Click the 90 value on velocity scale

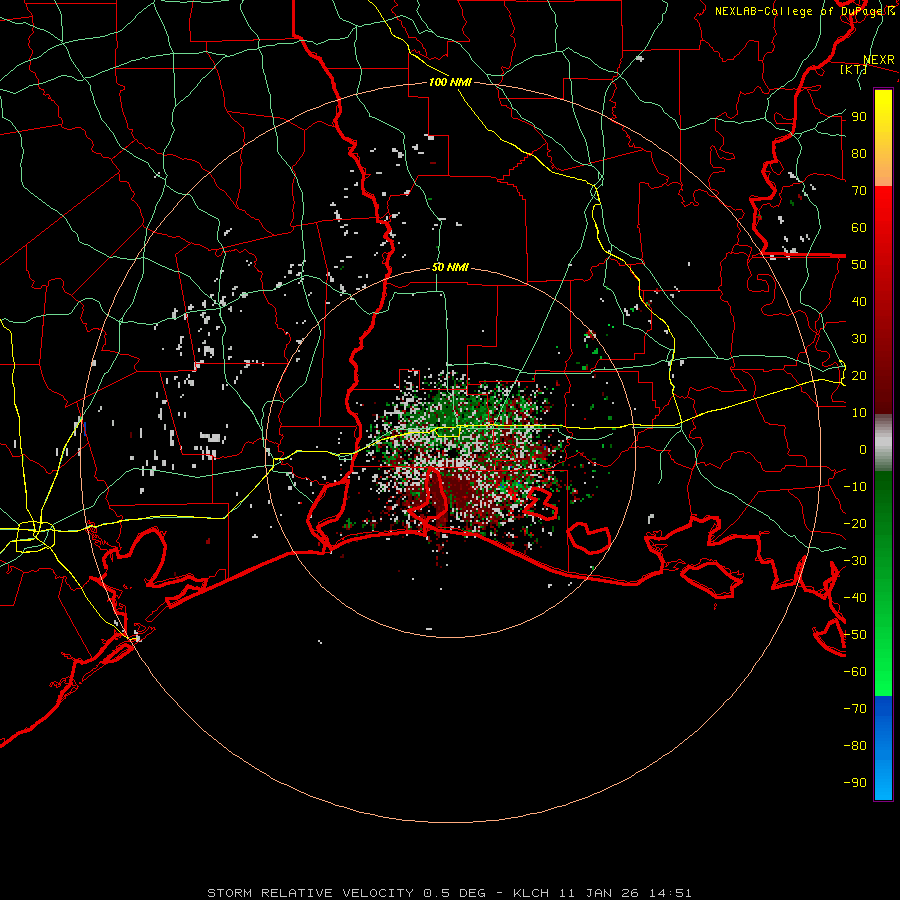(859, 117)
